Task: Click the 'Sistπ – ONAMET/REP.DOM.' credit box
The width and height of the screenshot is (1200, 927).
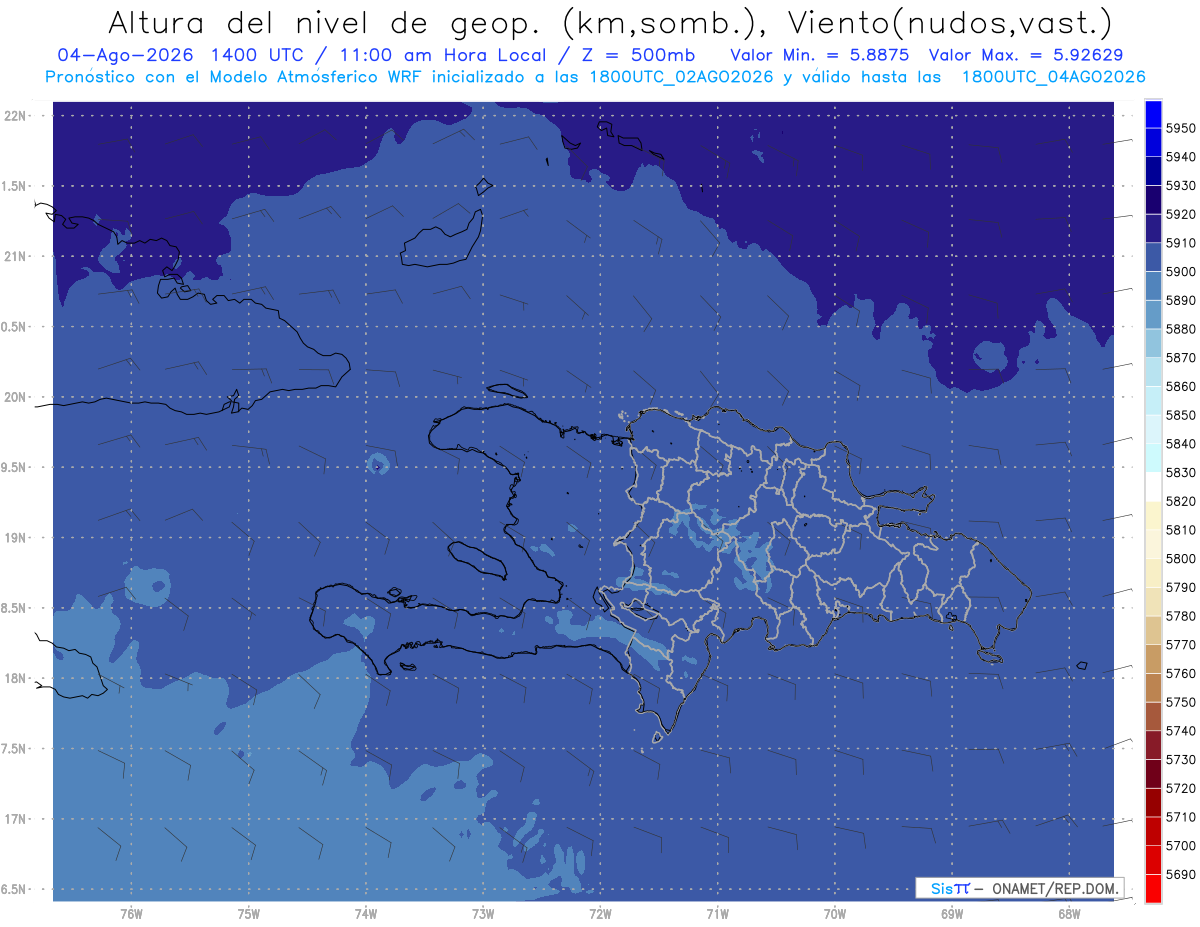Action: click(x=1020, y=888)
